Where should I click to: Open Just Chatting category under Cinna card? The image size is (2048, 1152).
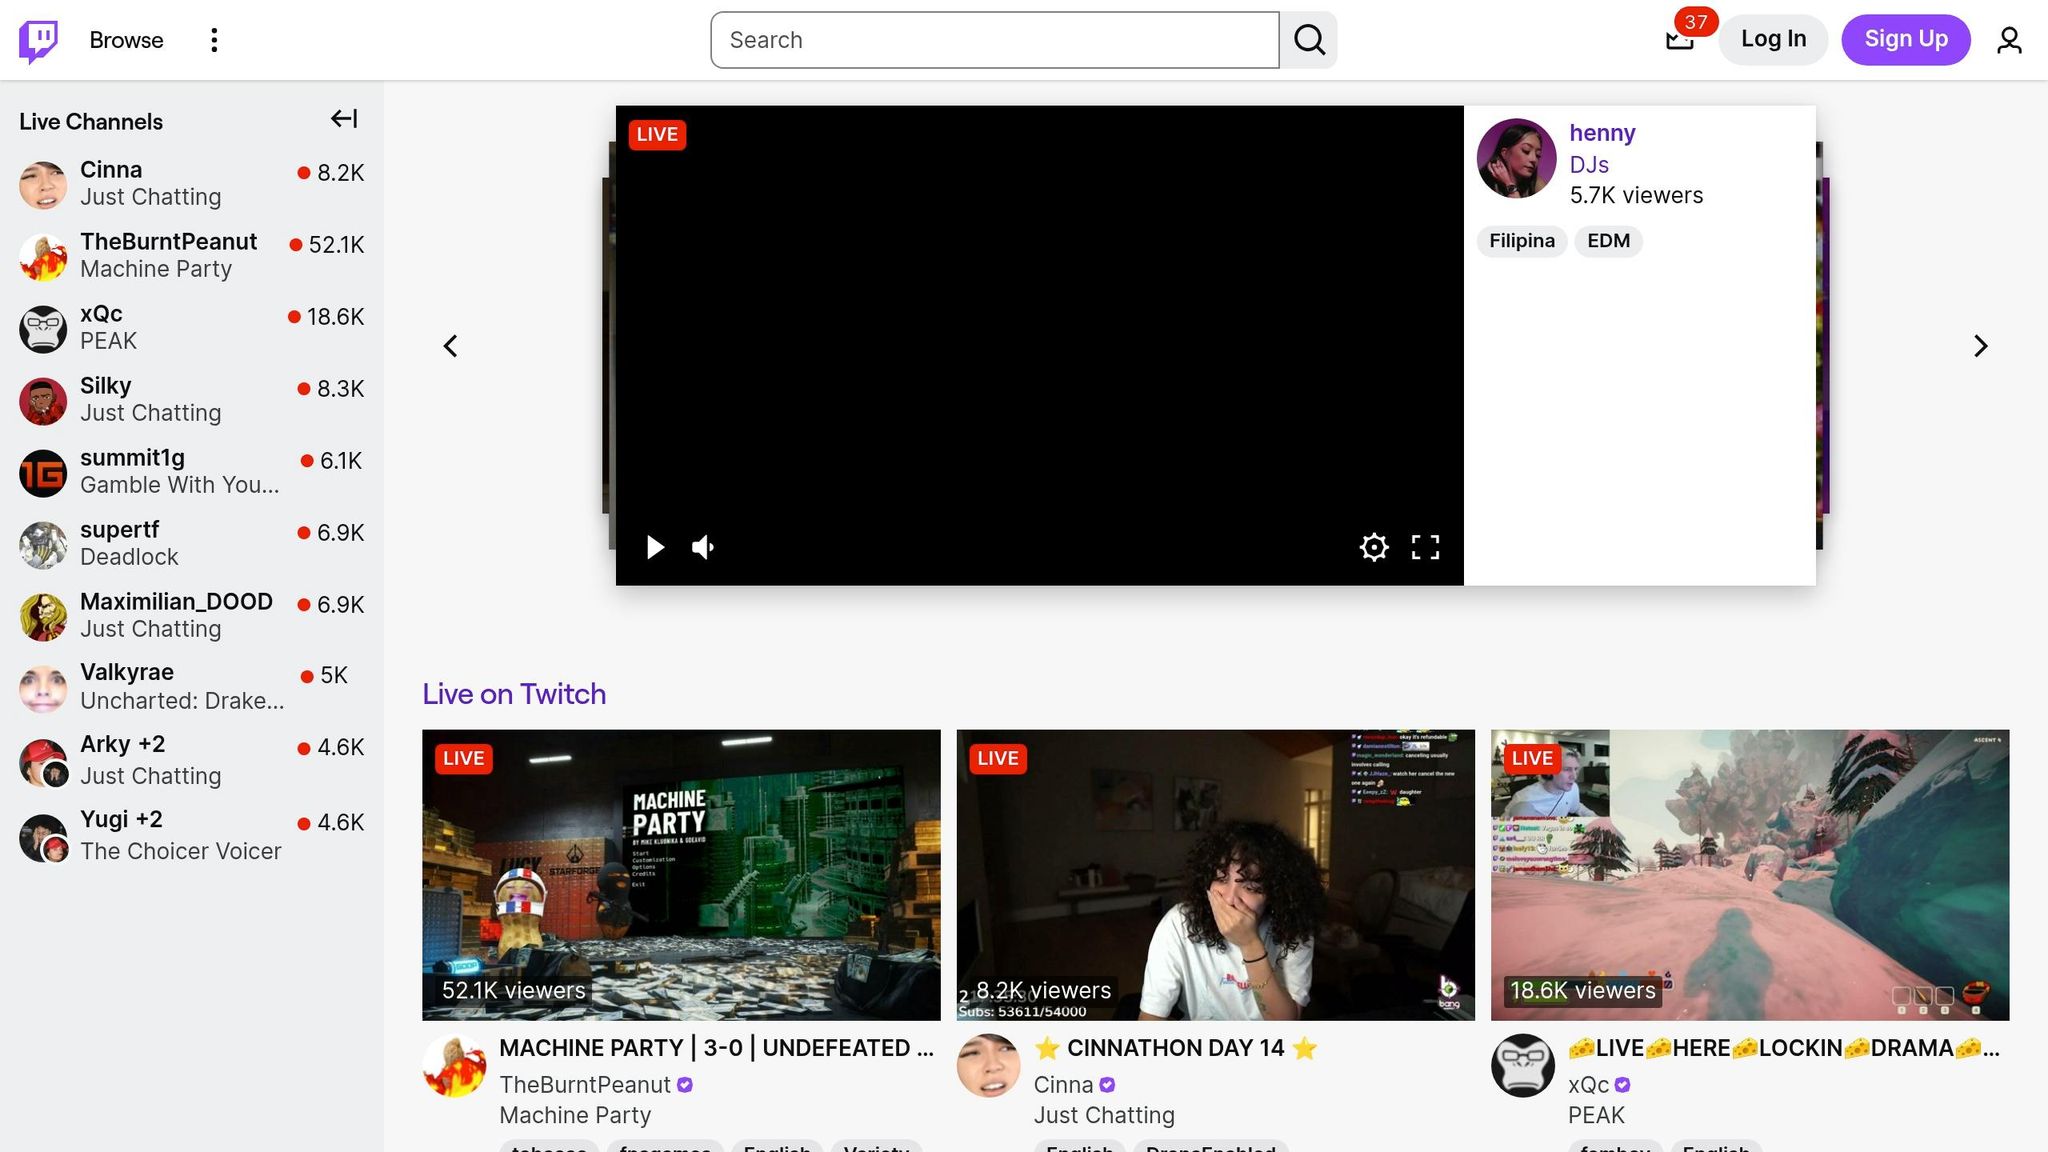coord(1104,1115)
